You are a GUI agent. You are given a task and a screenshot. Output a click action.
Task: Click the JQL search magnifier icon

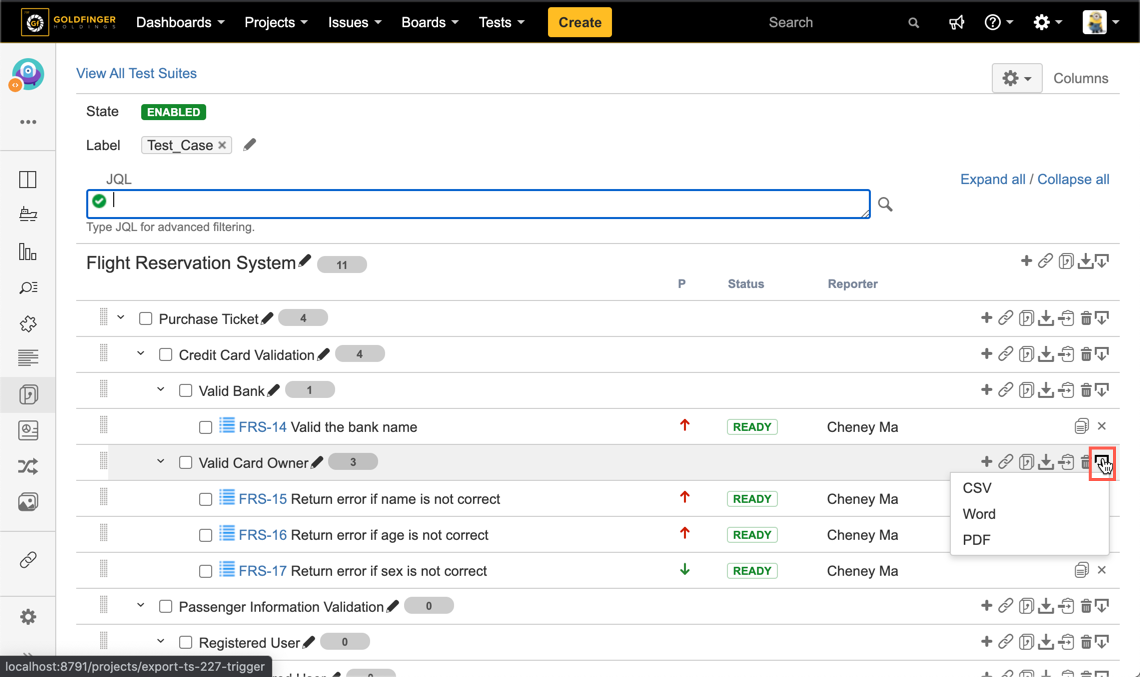[x=885, y=204]
